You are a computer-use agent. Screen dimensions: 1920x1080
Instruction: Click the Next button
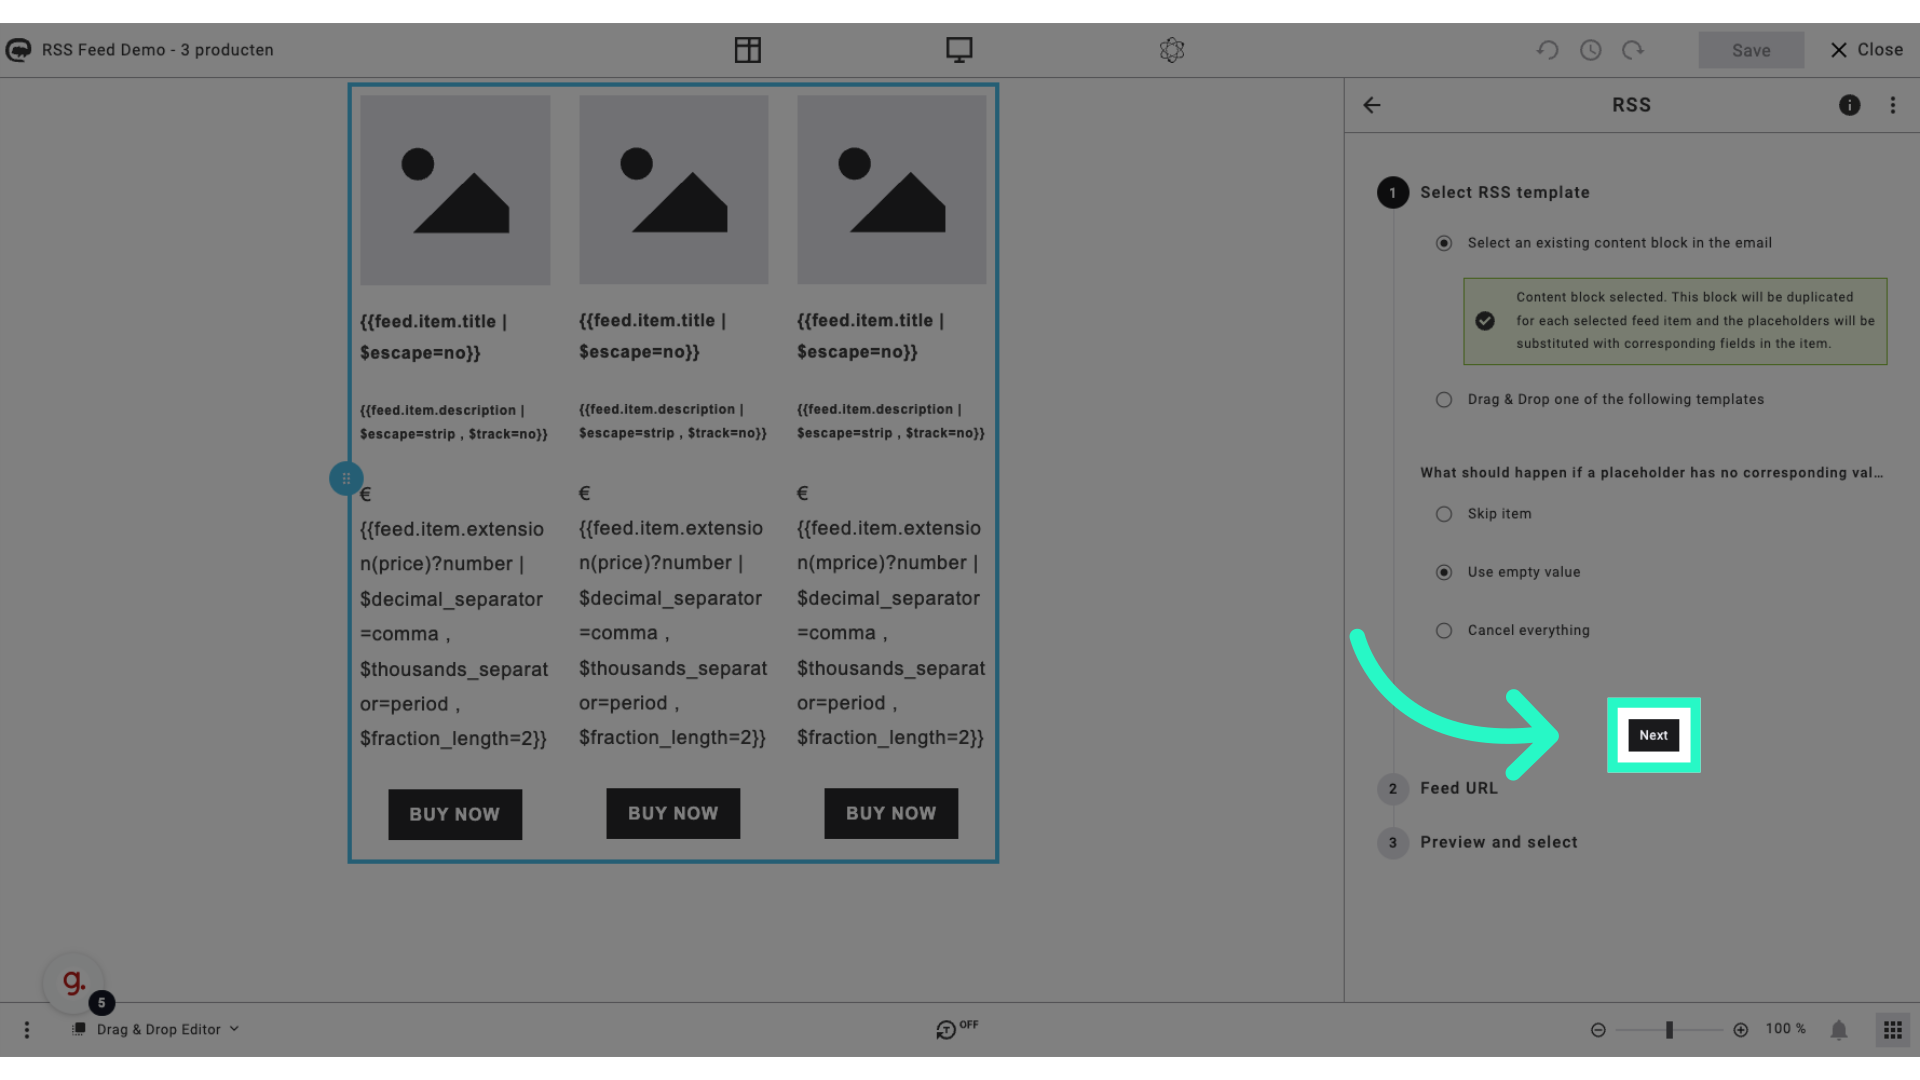pos(1654,736)
